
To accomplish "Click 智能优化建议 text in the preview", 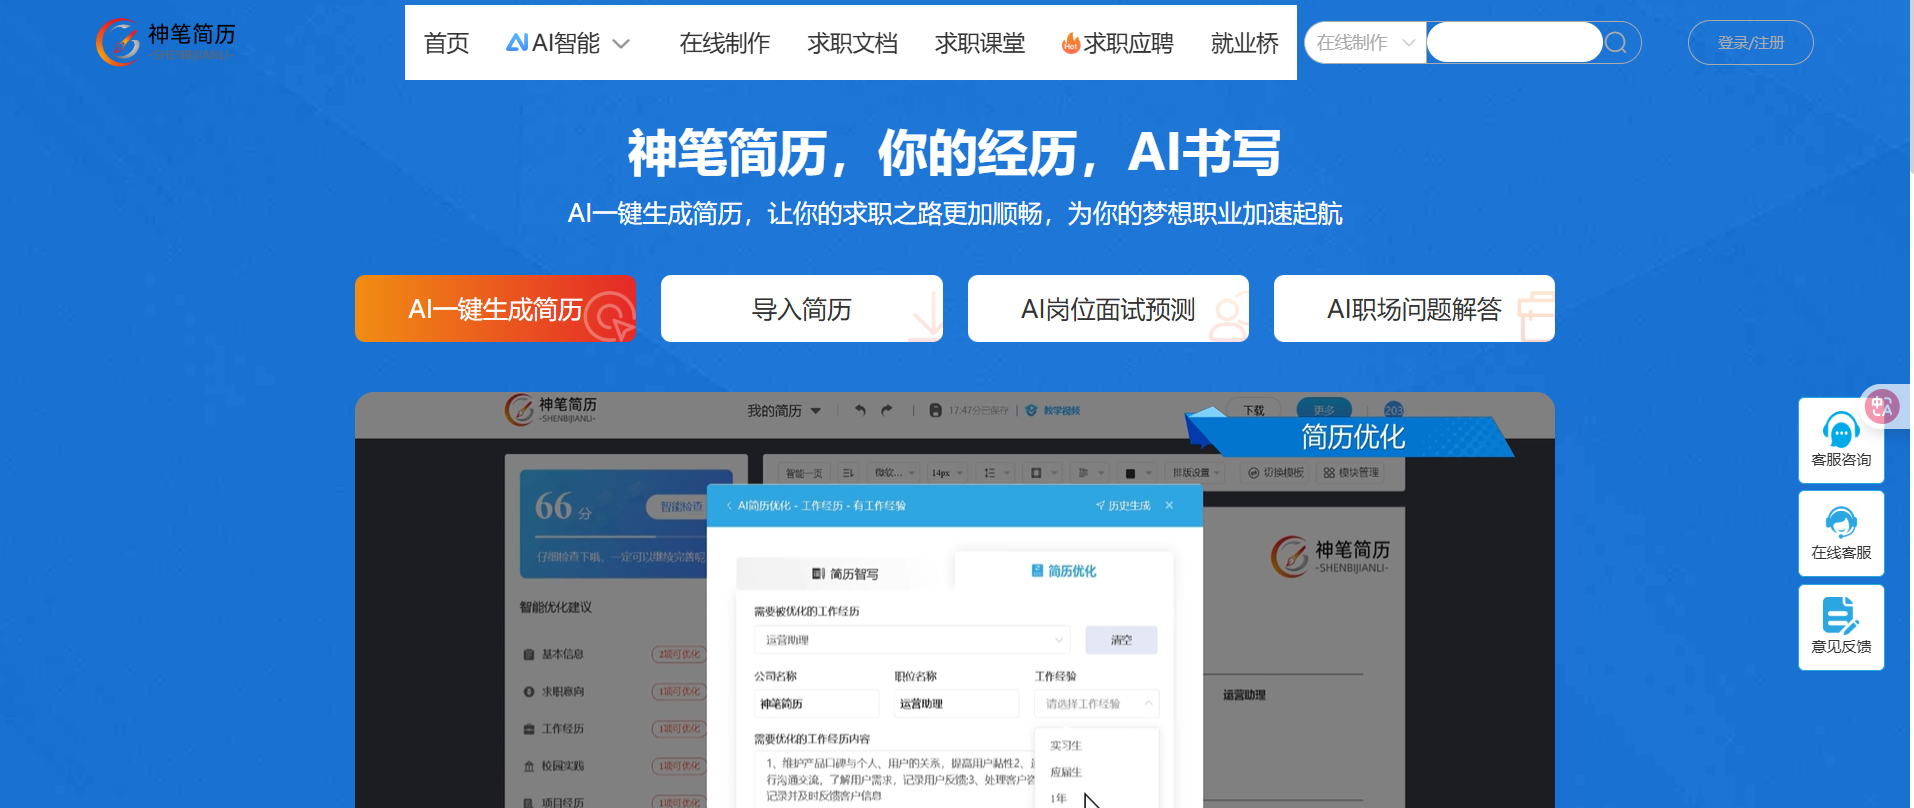I will click(x=555, y=607).
